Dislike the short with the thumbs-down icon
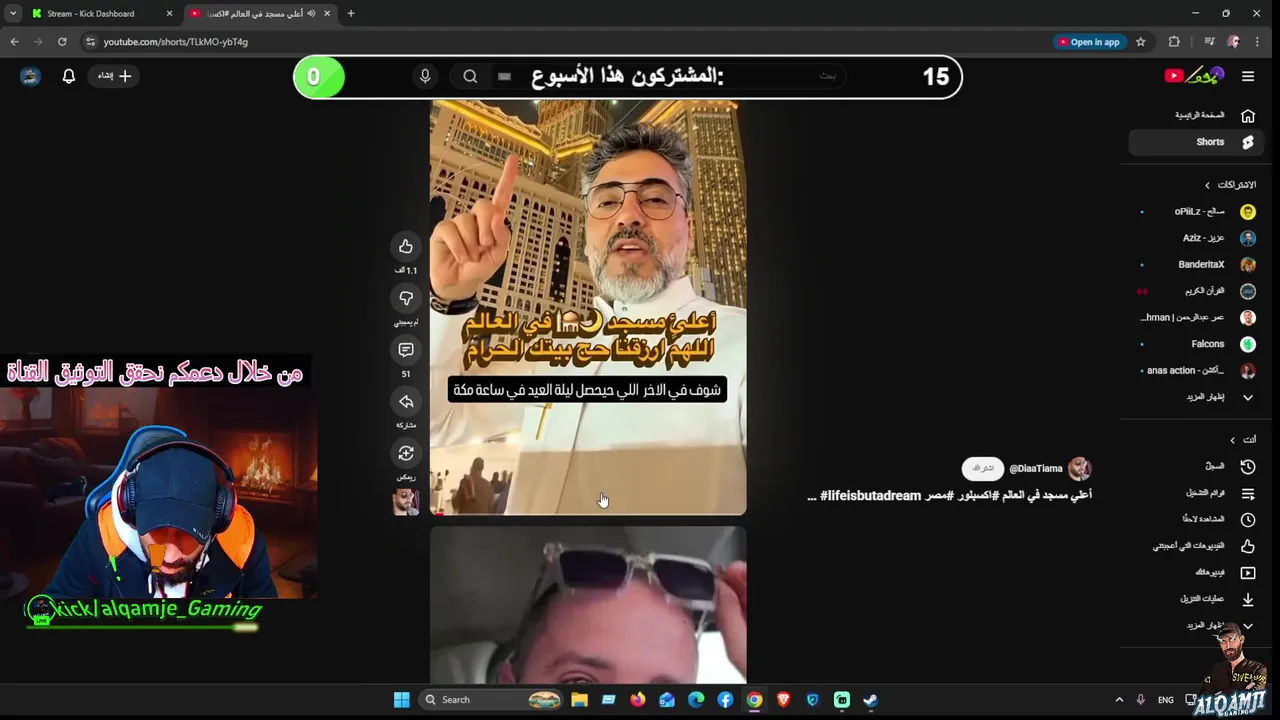Viewport: 1280px width, 720px height. pos(406,298)
